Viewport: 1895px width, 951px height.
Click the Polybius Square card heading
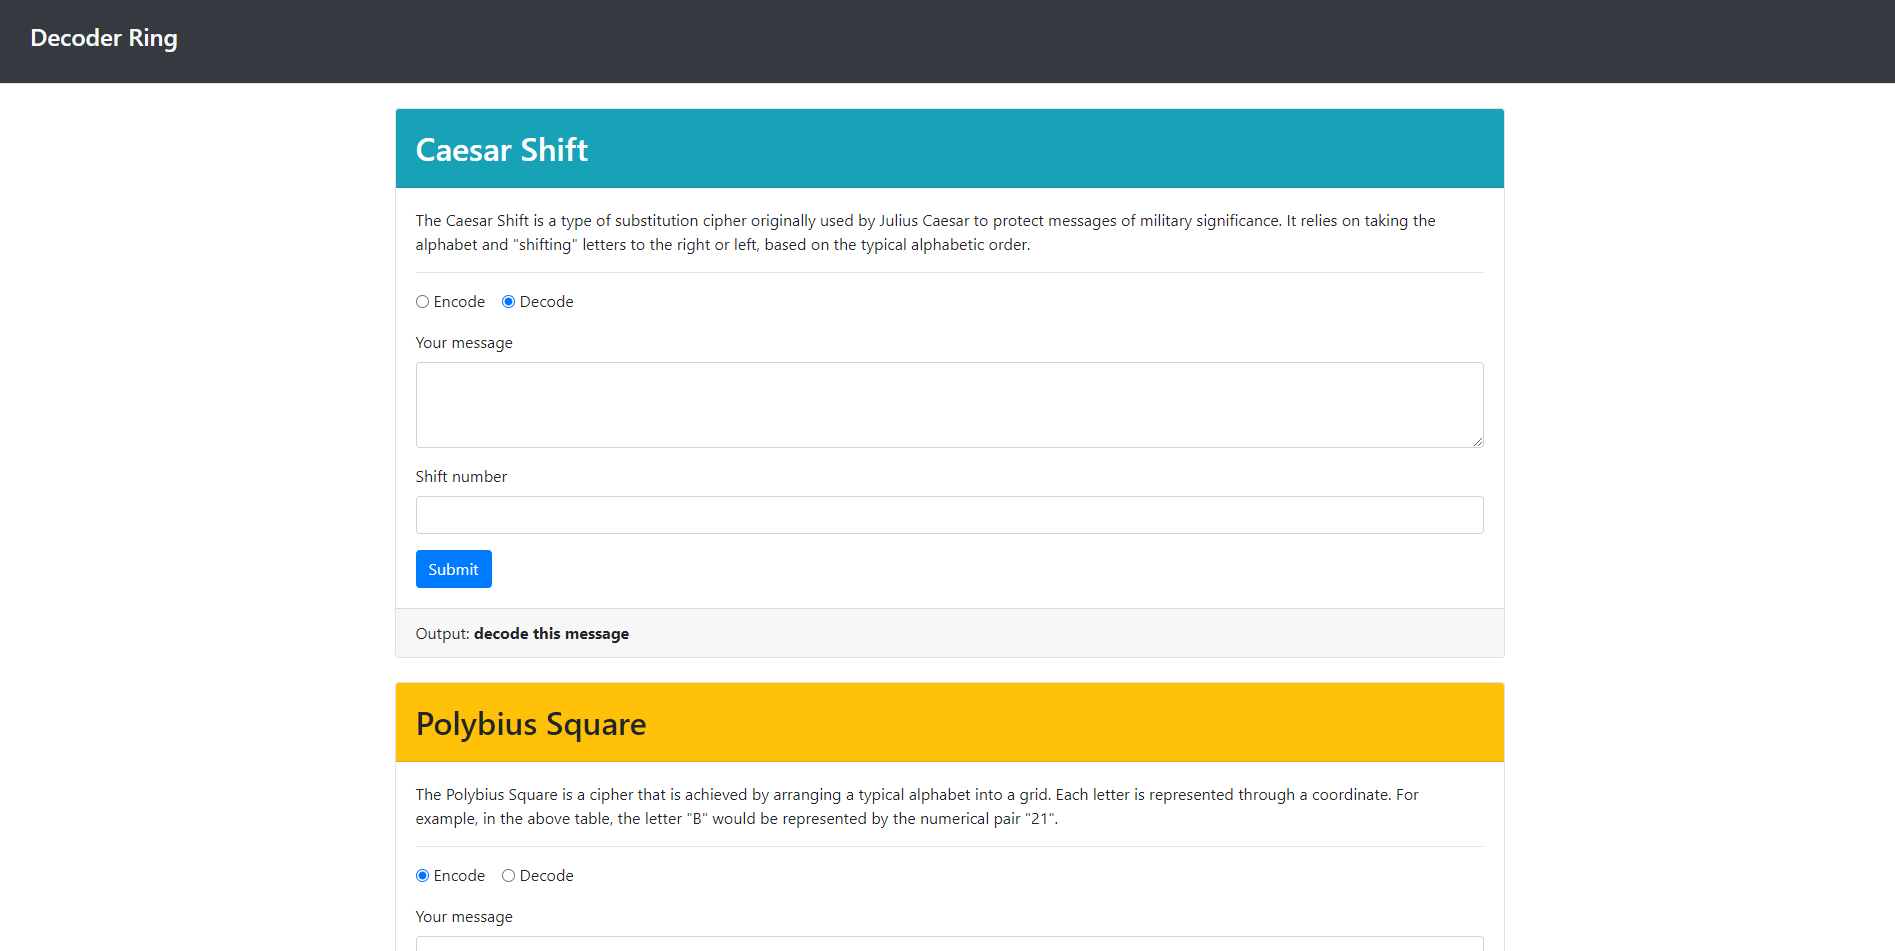point(530,724)
